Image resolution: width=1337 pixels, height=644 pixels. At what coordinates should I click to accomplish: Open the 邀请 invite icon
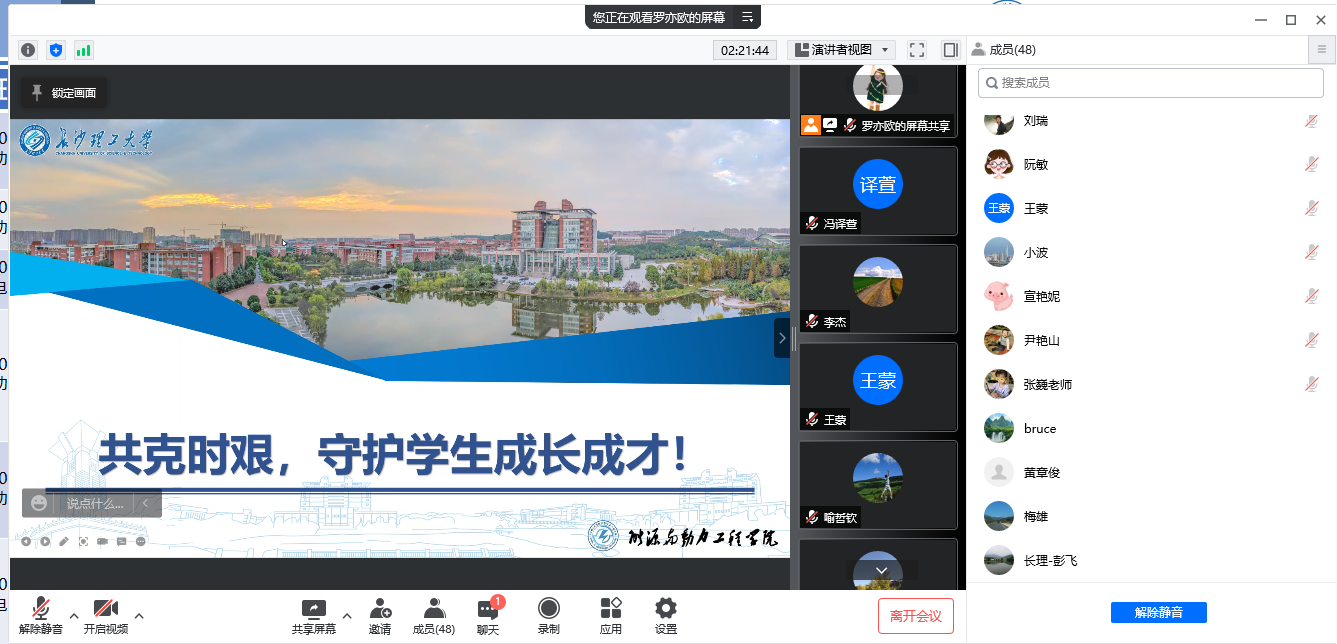(x=380, y=616)
